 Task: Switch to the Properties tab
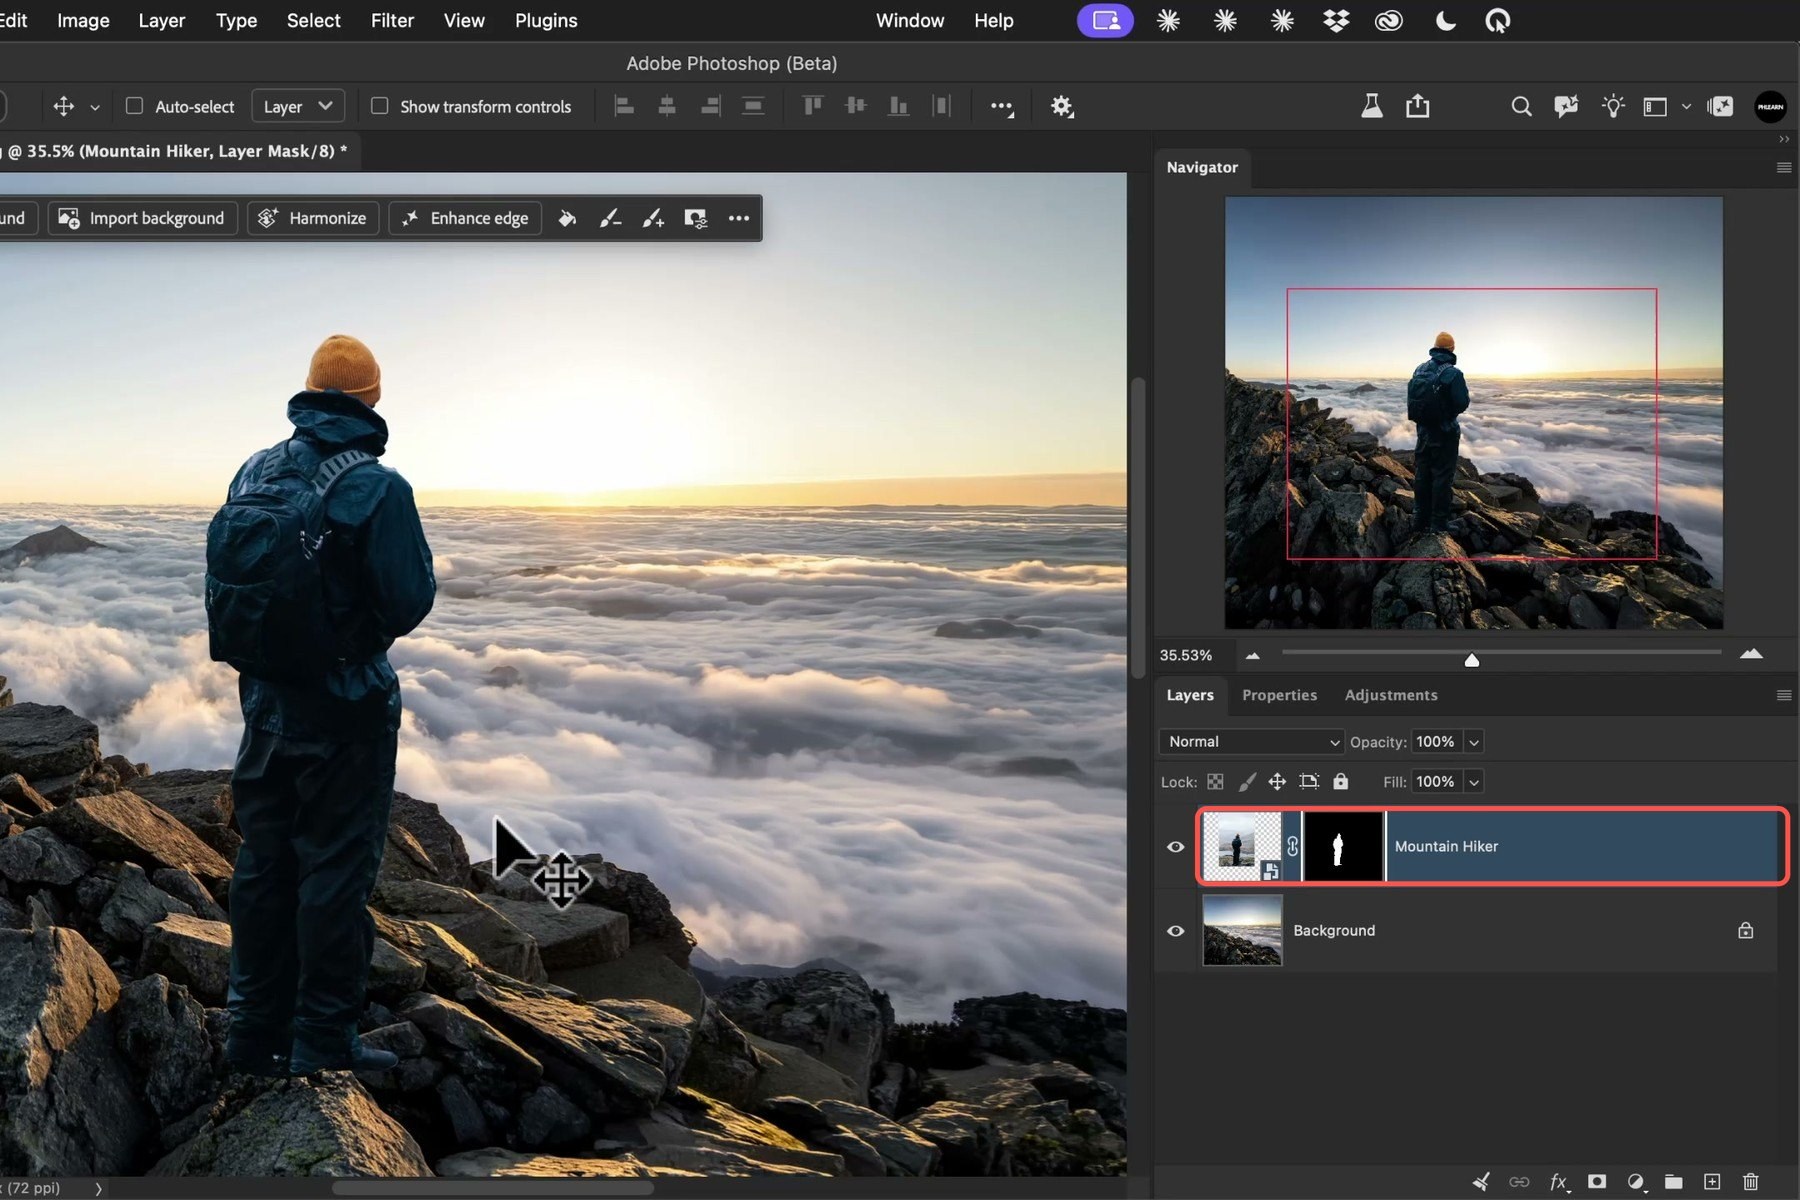tap(1279, 695)
